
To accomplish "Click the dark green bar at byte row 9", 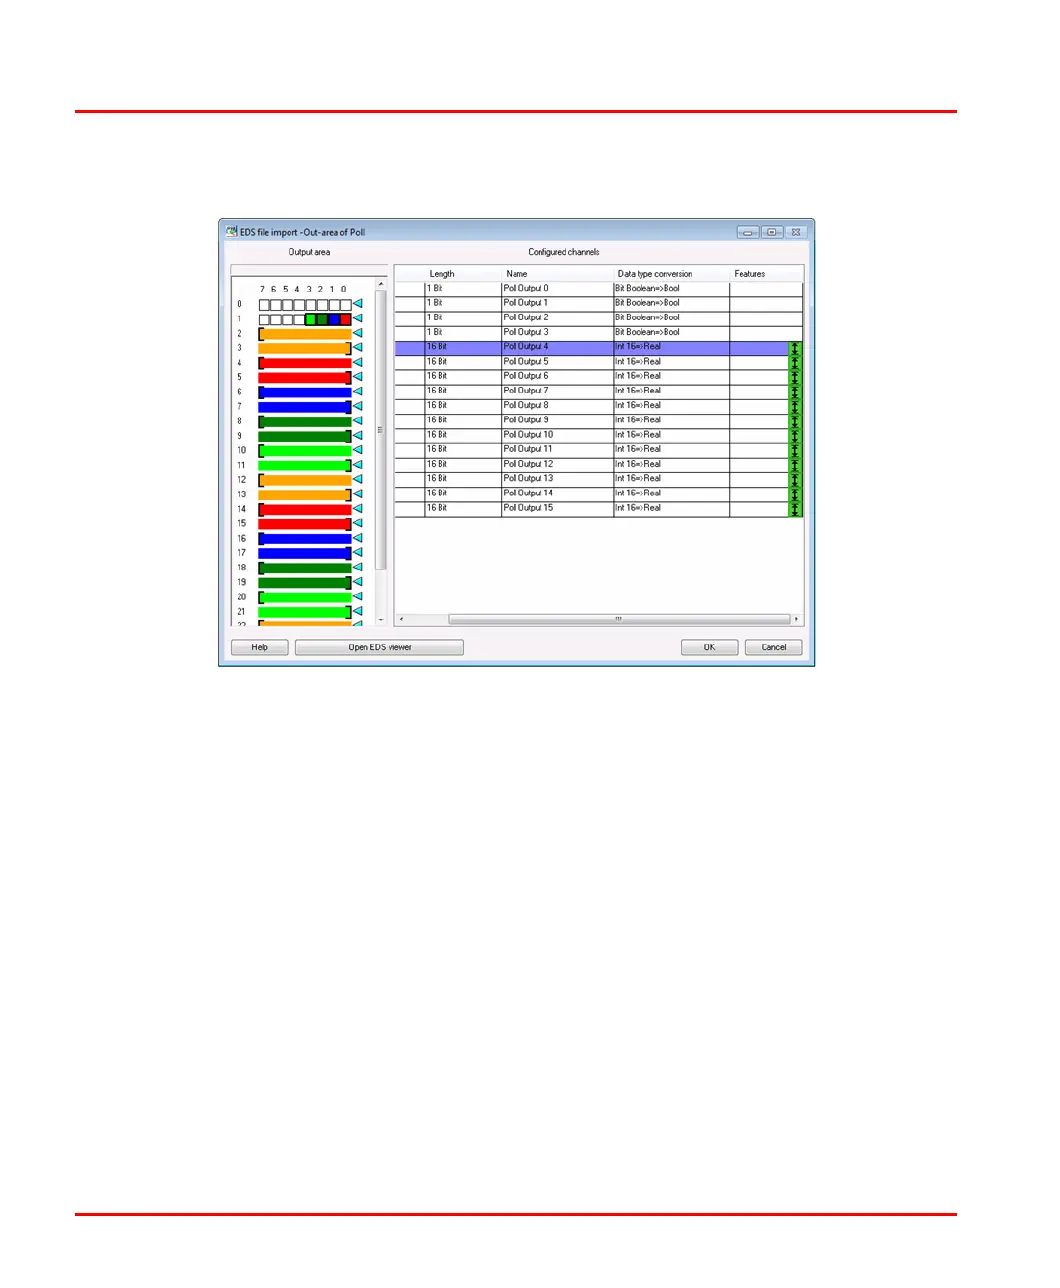I will point(305,436).
